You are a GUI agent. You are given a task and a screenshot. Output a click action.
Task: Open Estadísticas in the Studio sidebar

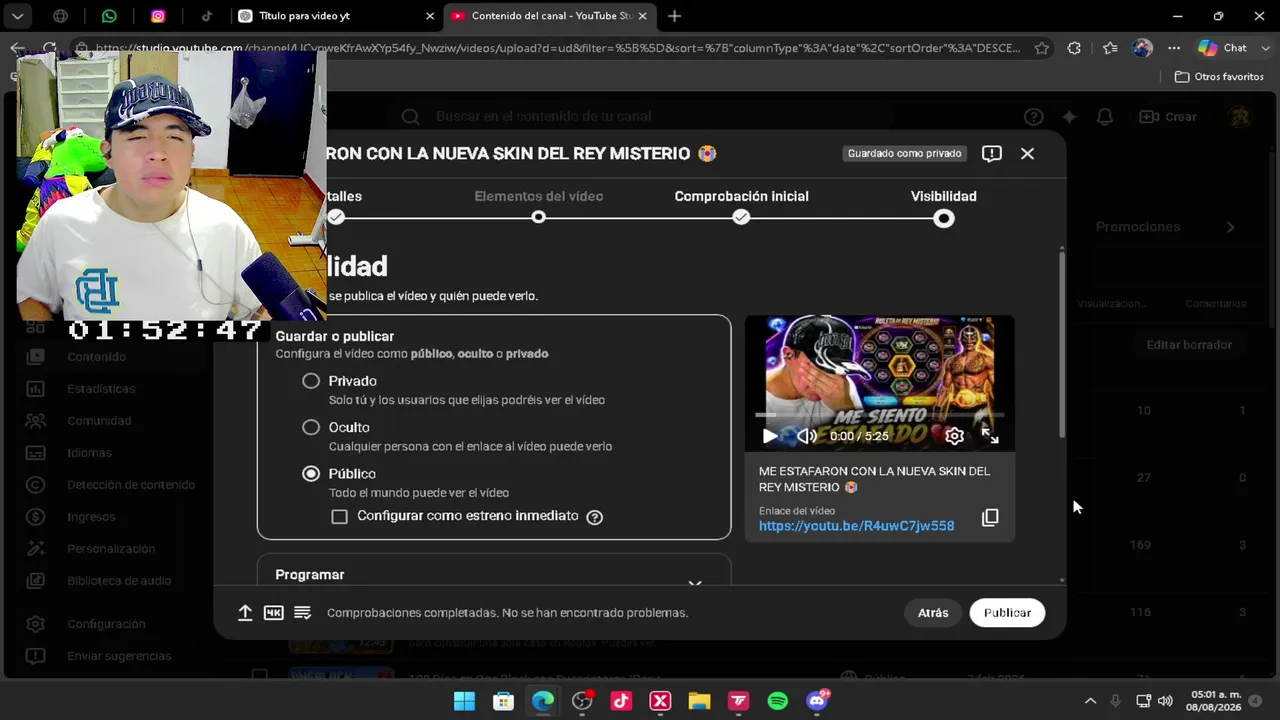[101, 389]
